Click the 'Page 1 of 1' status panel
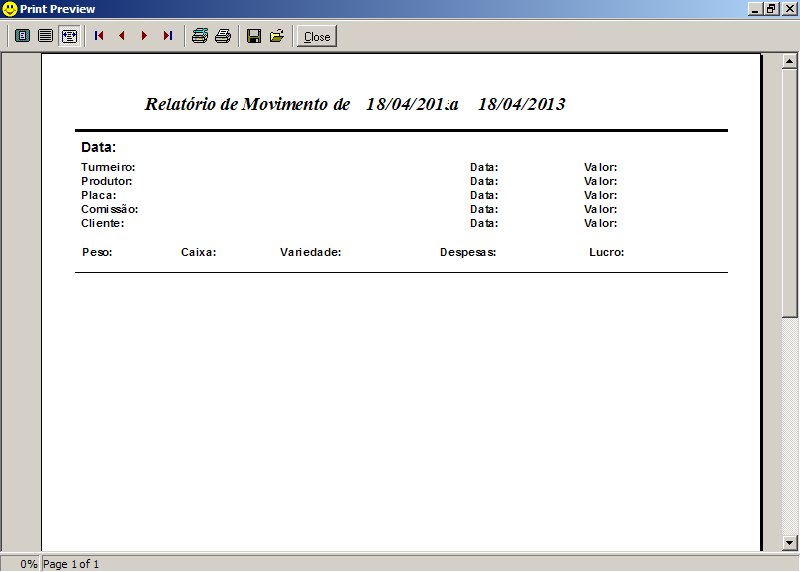The width and height of the screenshot is (800, 572). pos(72,564)
